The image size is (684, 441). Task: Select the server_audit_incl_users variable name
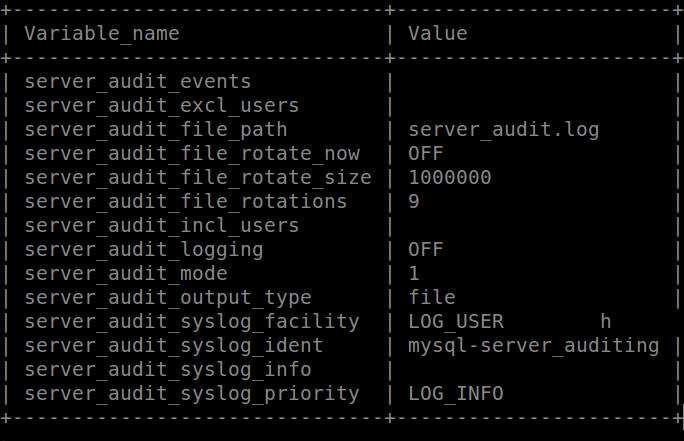[162, 225]
